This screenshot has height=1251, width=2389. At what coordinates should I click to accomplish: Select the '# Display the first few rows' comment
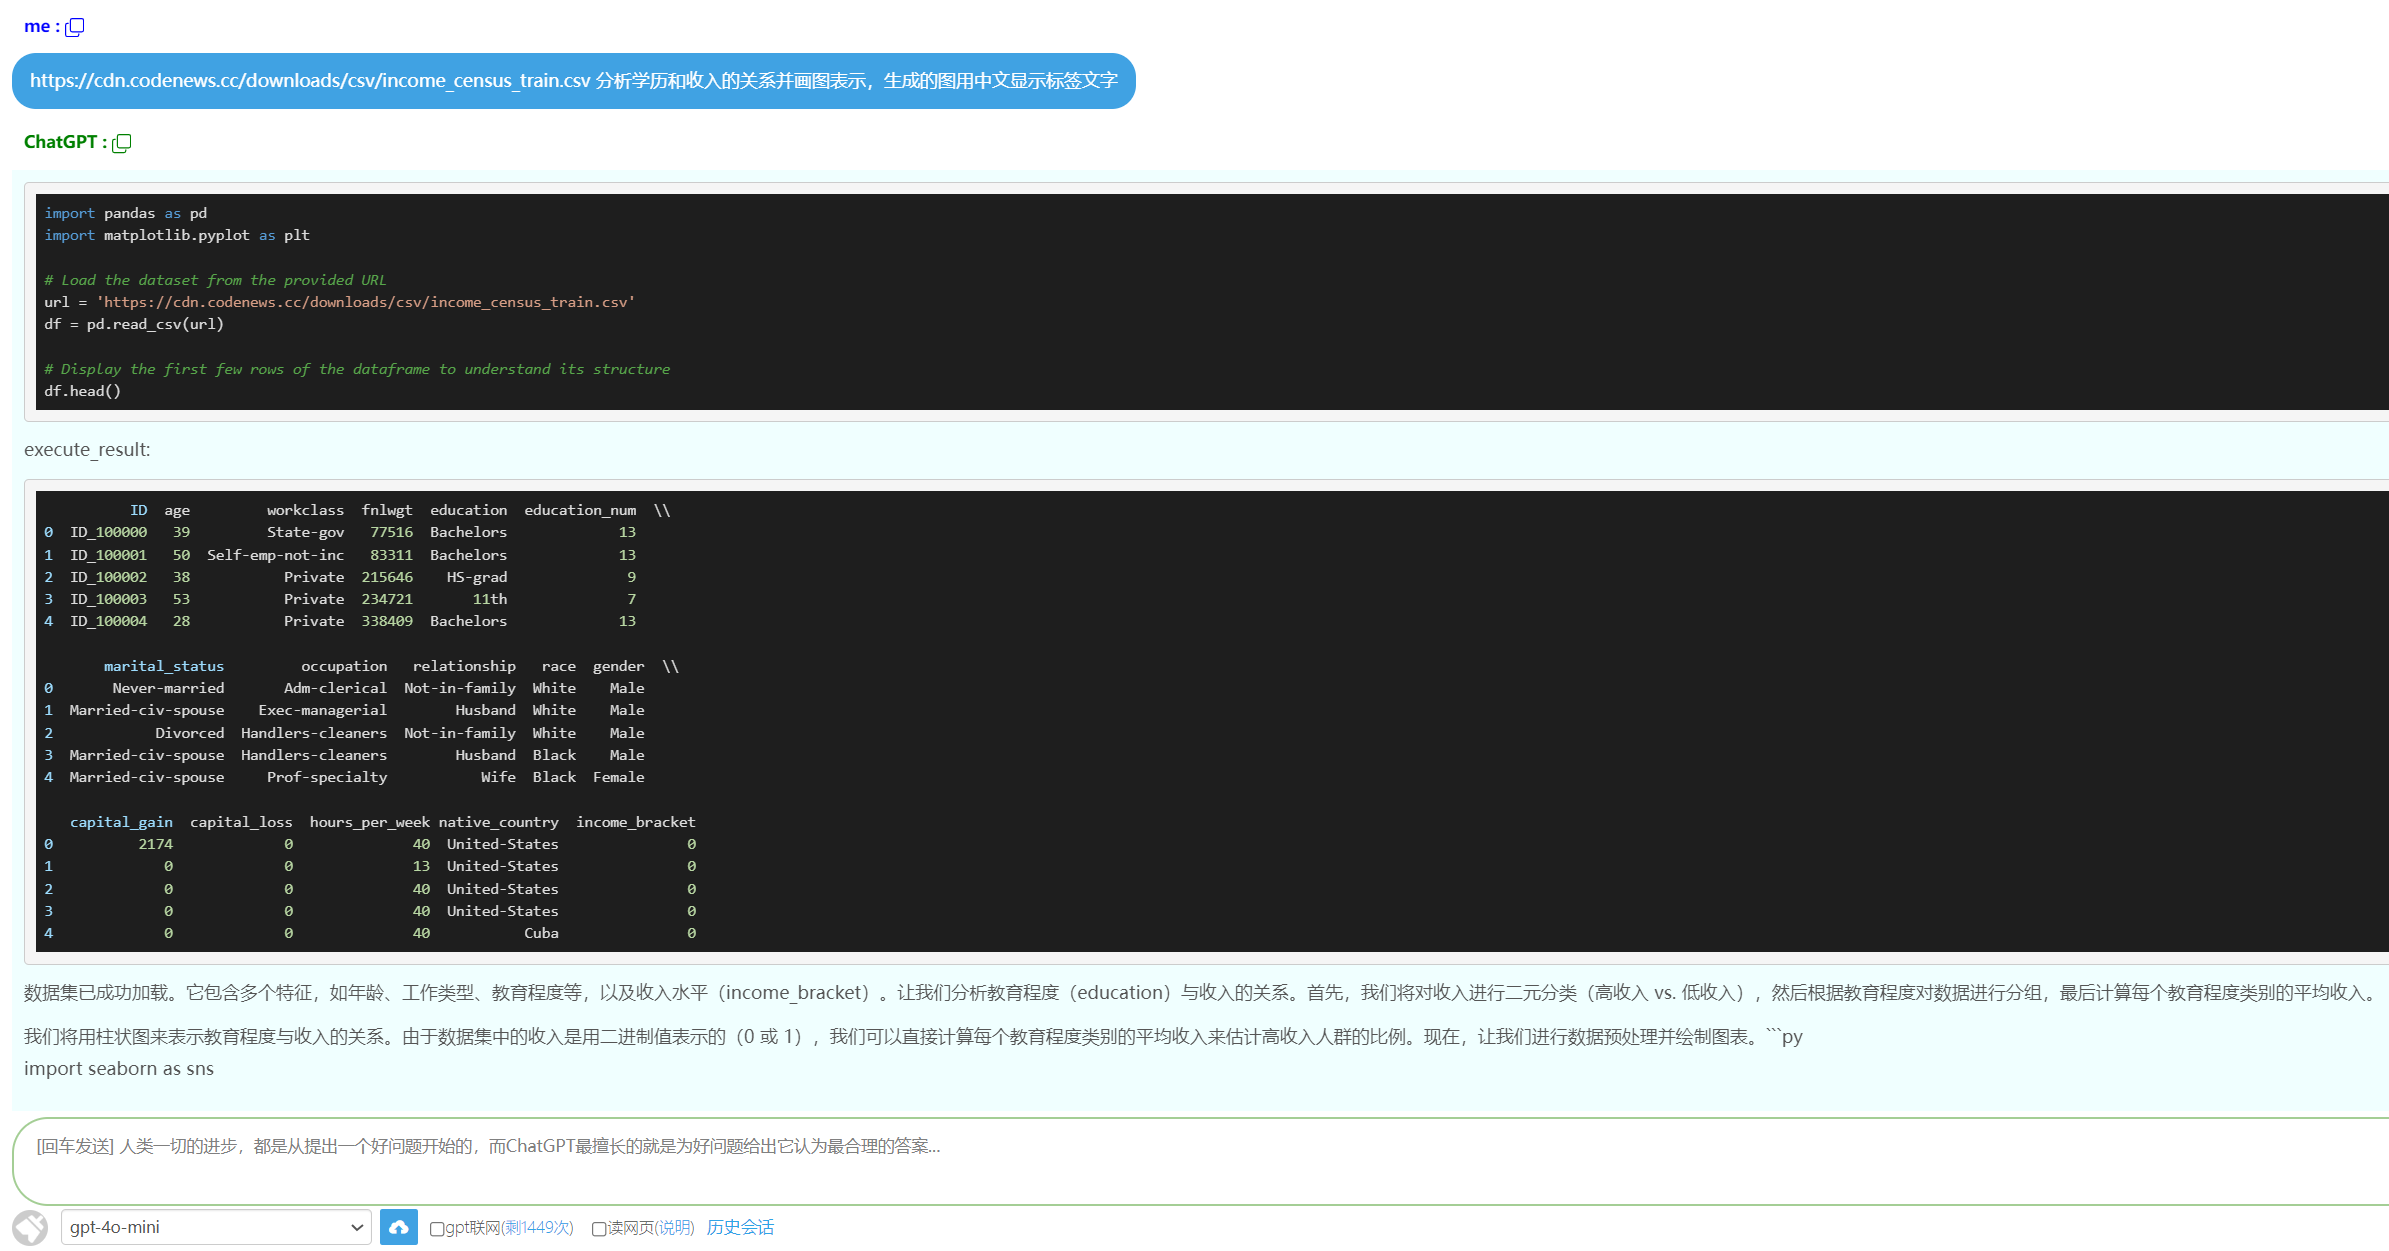click(357, 369)
